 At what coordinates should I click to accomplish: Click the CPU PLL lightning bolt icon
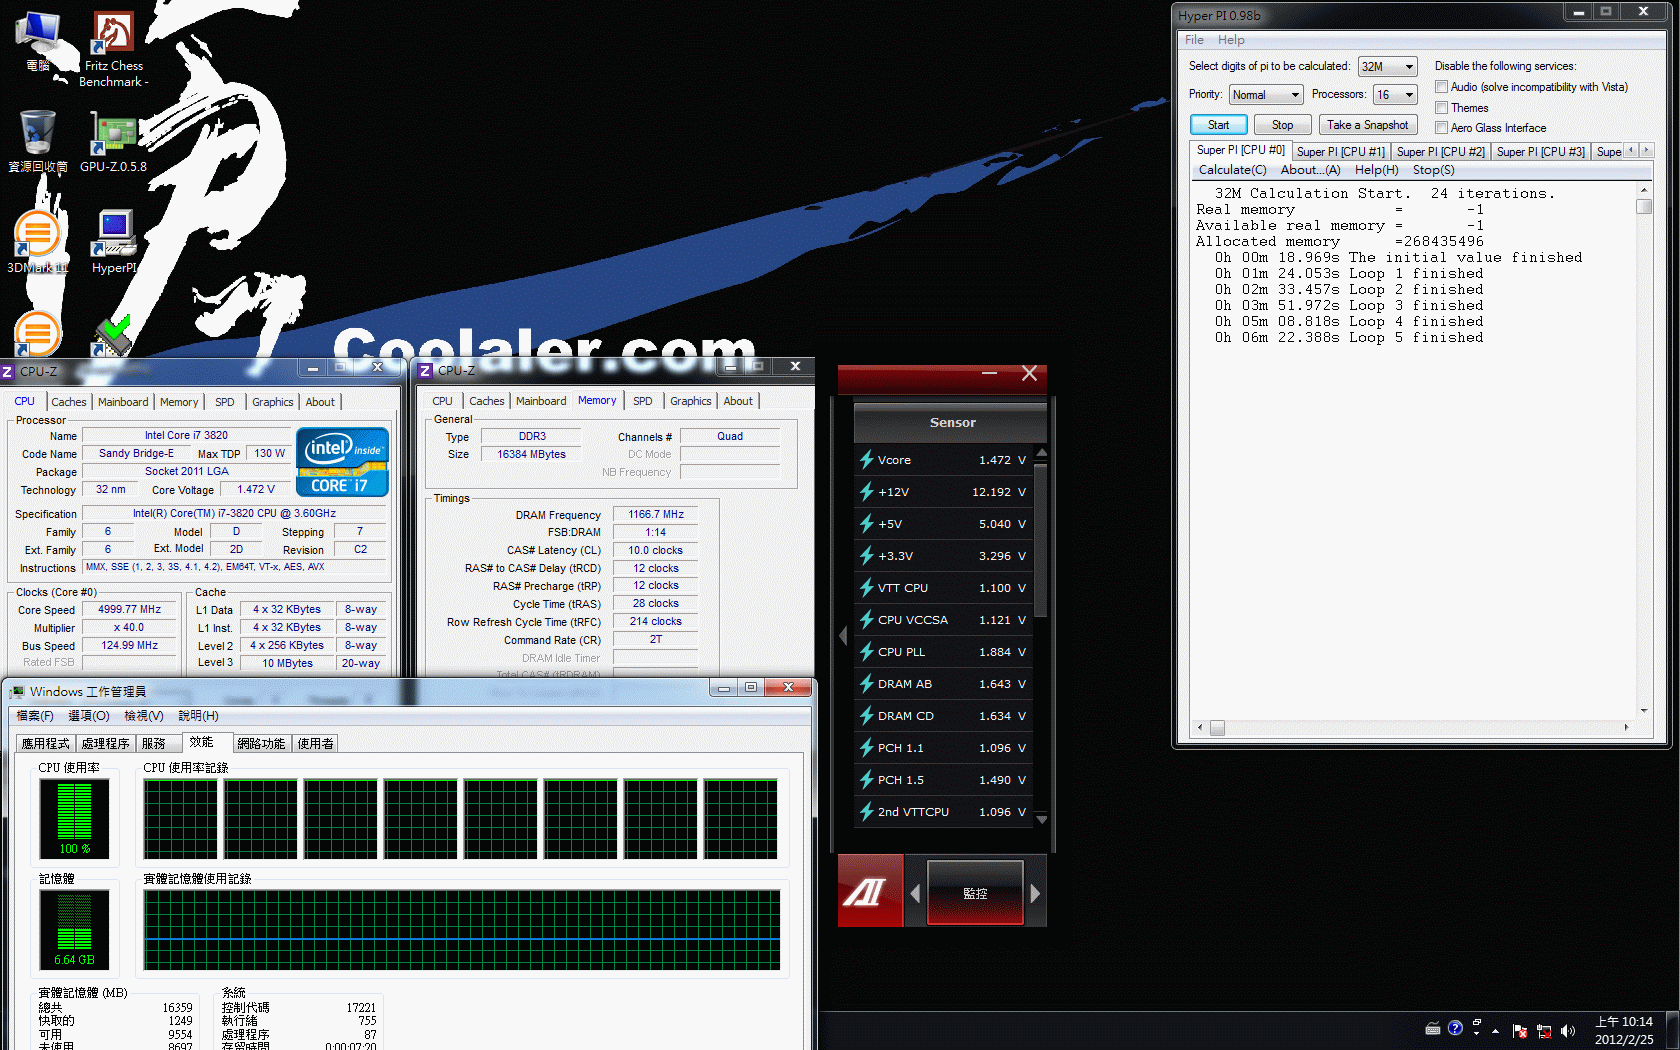866,652
